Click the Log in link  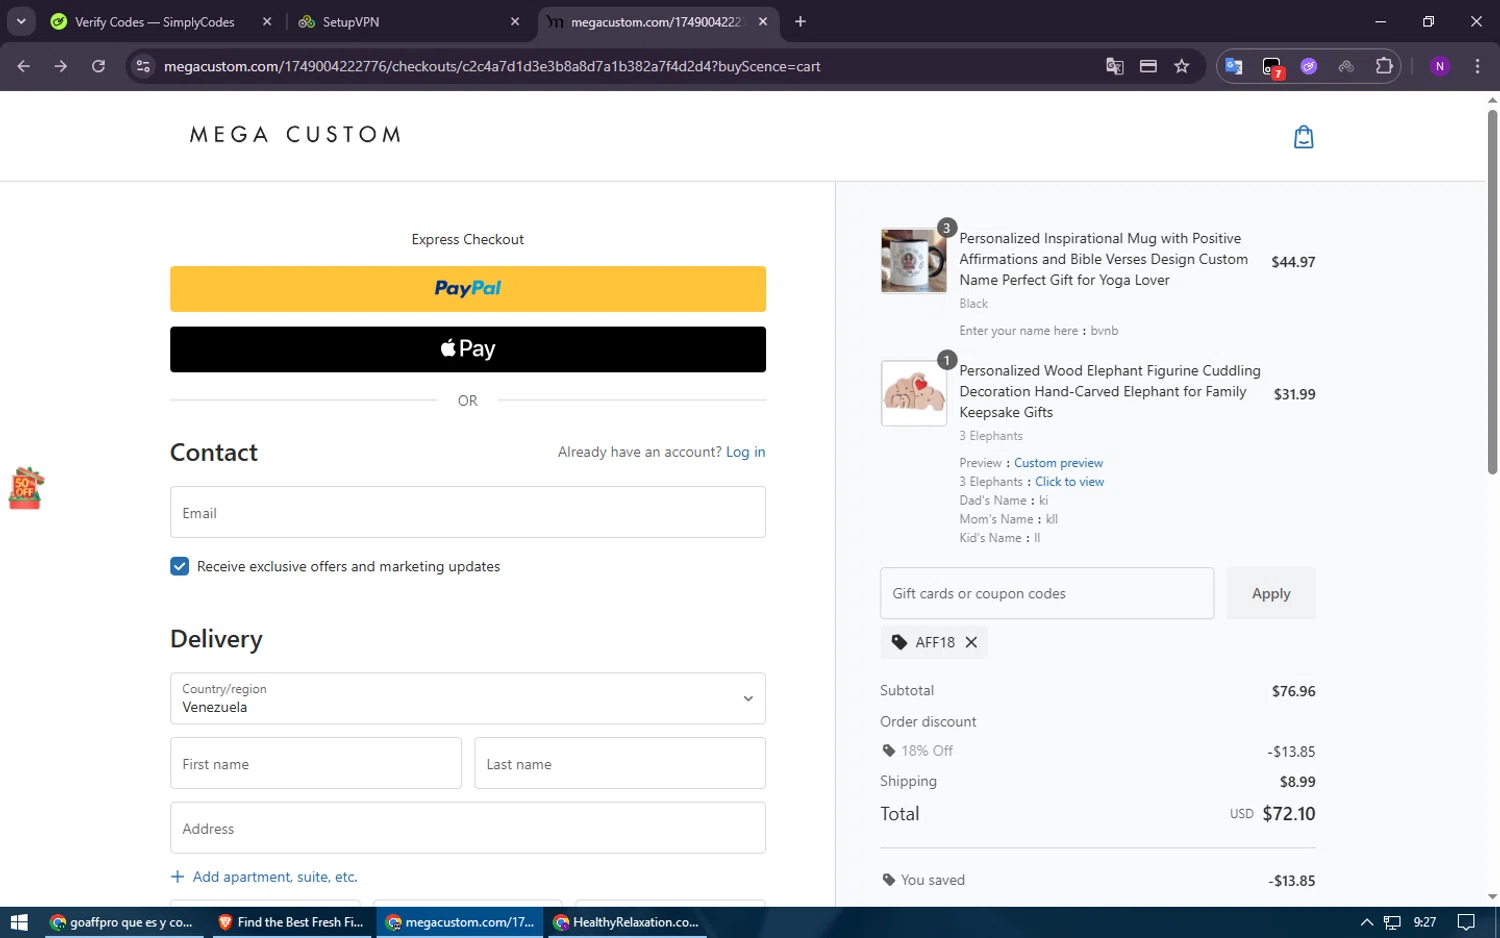coord(745,452)
